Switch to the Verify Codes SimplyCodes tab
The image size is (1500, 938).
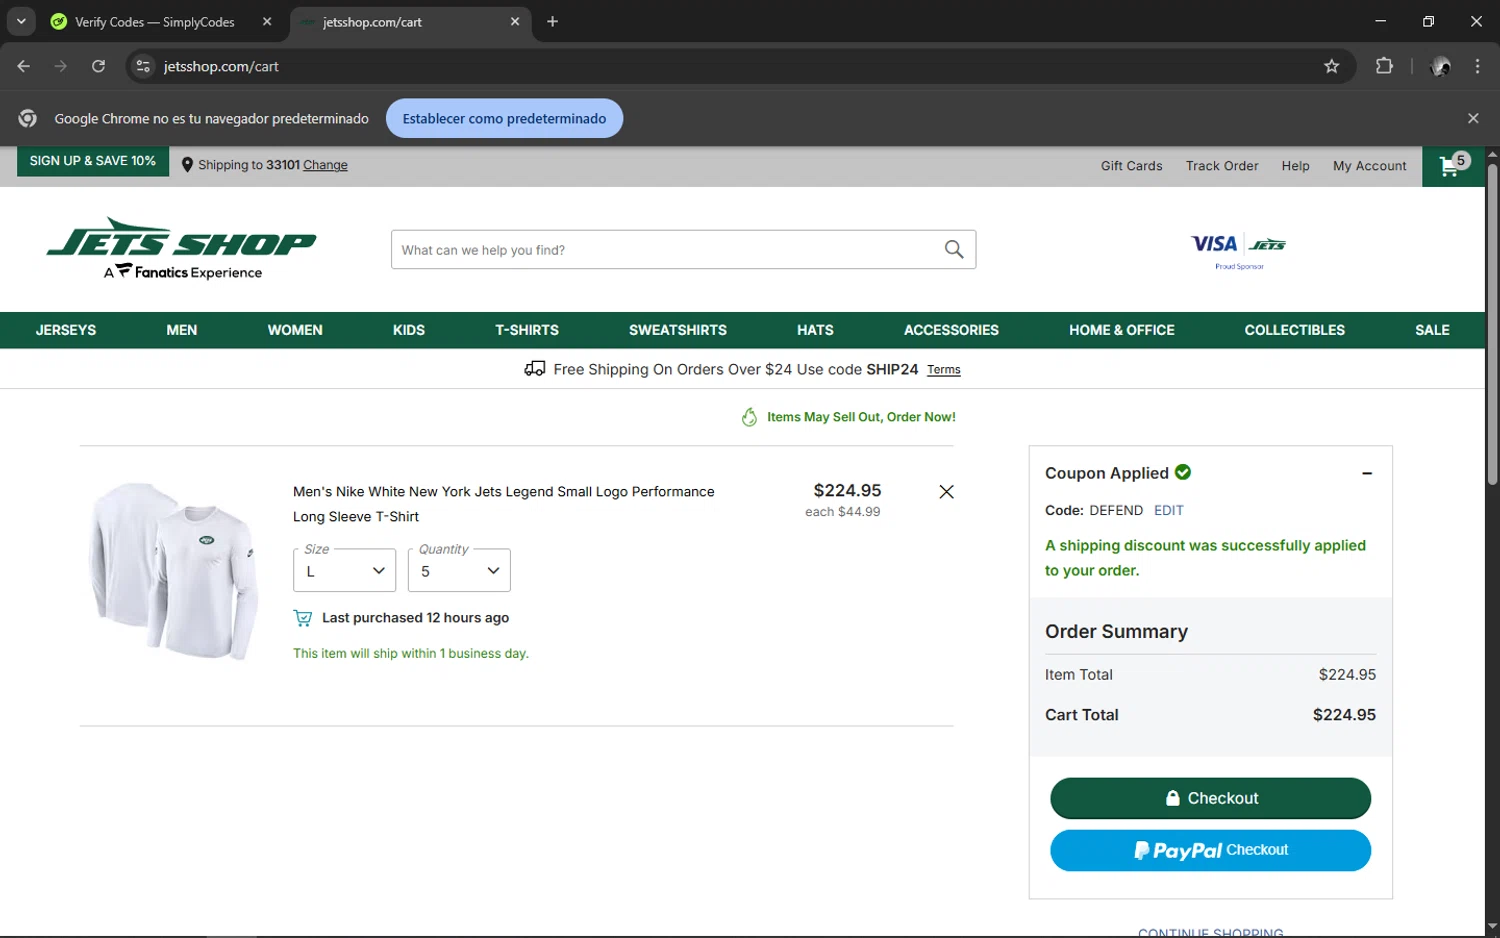[x=153, y=22]
